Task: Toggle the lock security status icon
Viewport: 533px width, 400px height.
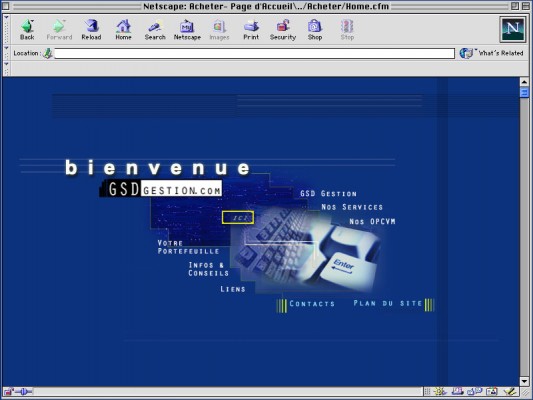Action: pos(8,392)
